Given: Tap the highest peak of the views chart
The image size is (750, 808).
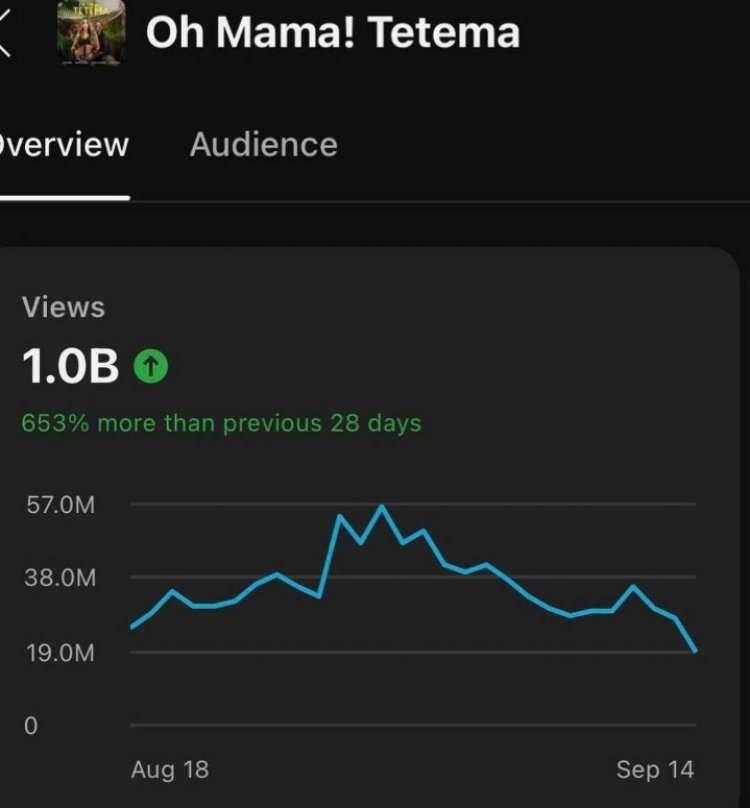Looking at the screenshot, I should point(381,506).
